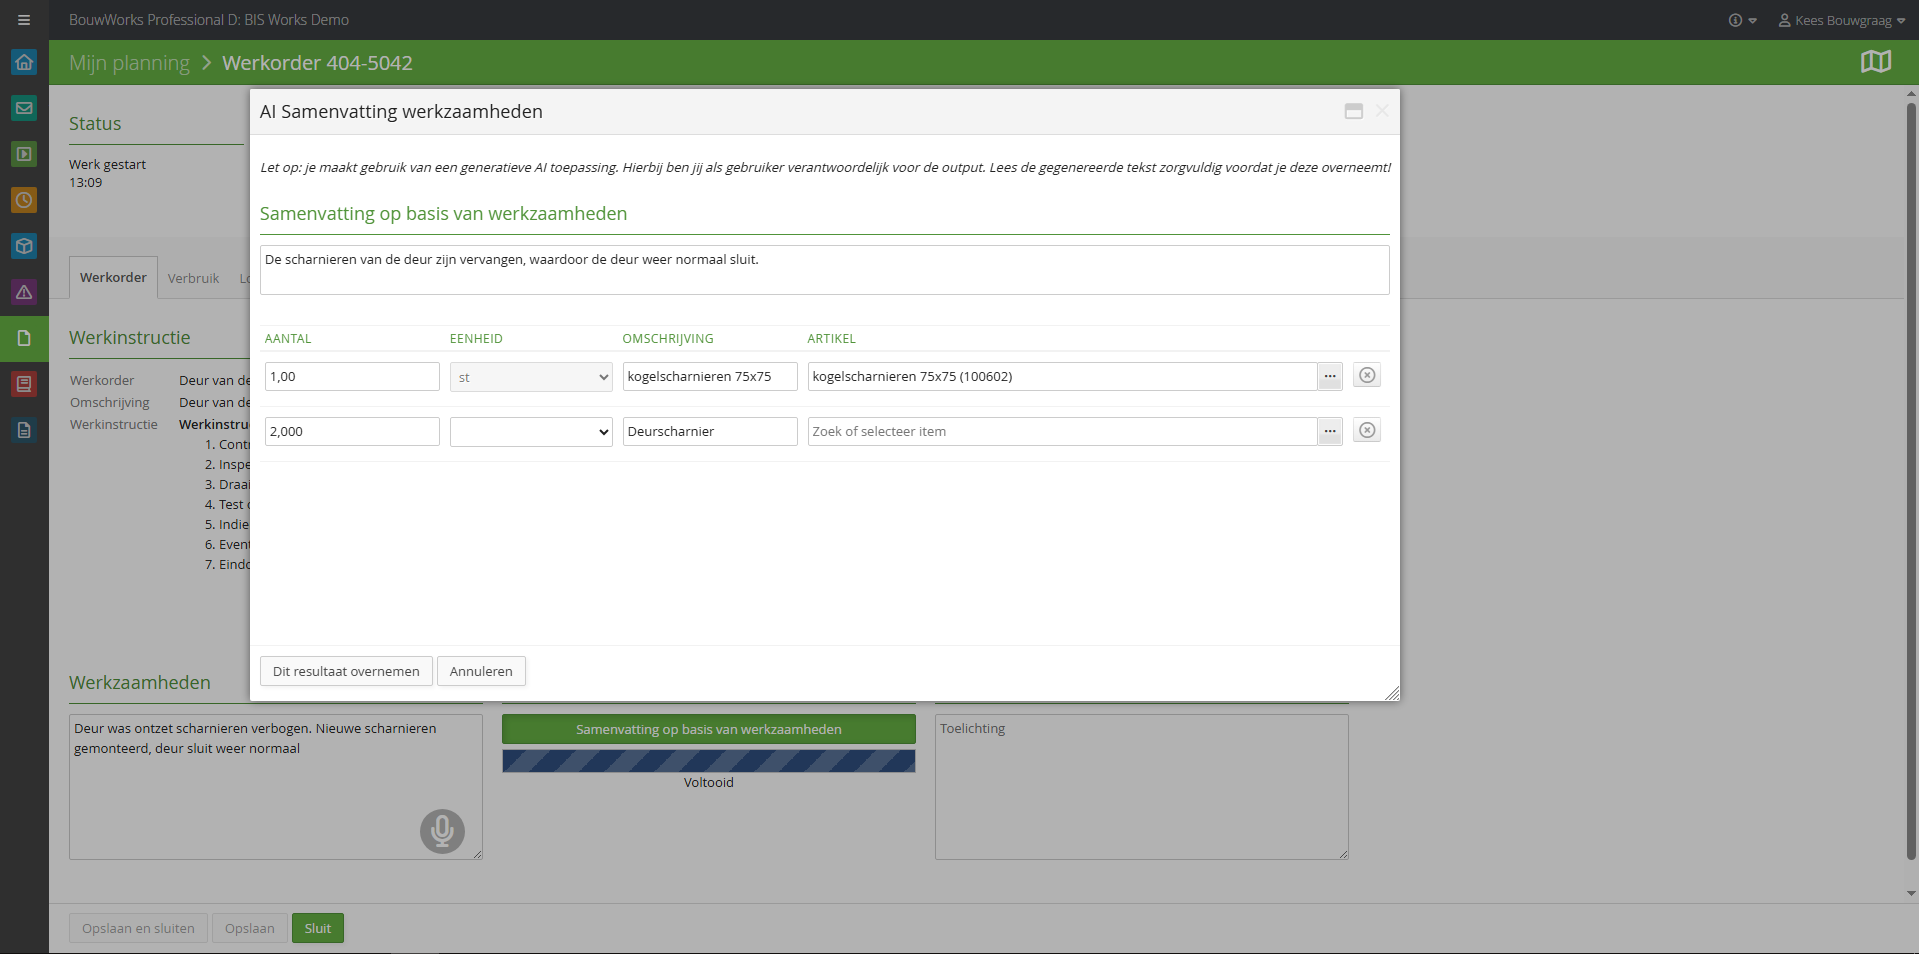Click the EENHEID column header
1919x954 pixels.
pyautogui.click(x=476, y=339)
